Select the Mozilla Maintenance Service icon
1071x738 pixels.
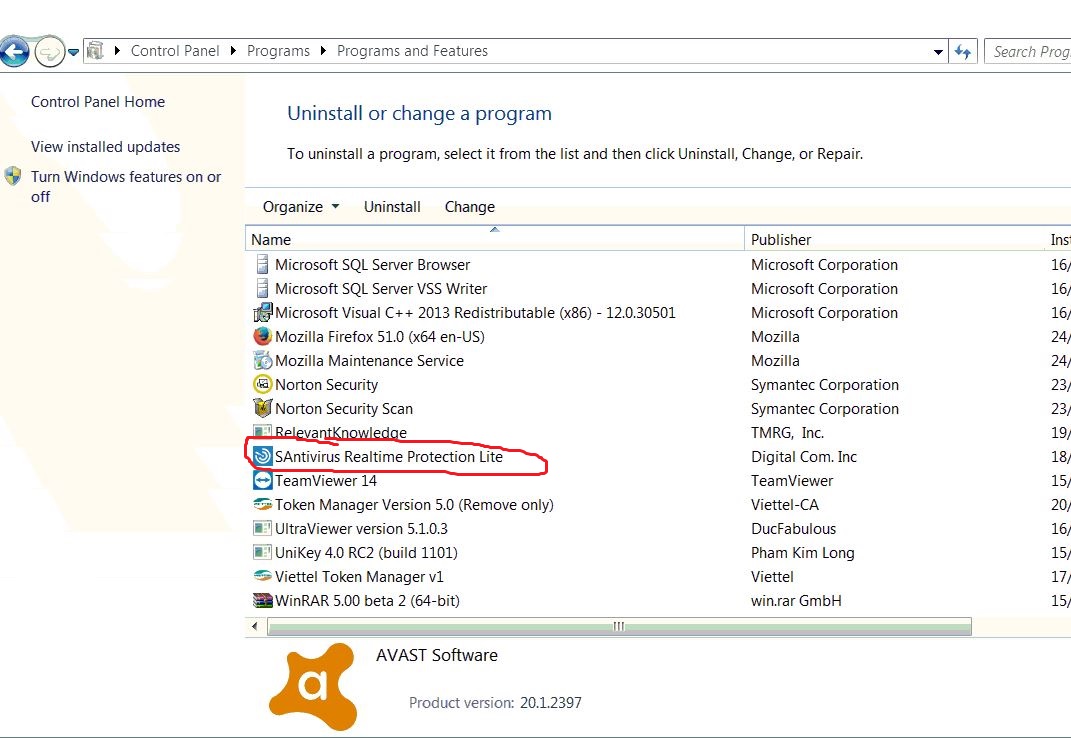(x=262, y=360)
